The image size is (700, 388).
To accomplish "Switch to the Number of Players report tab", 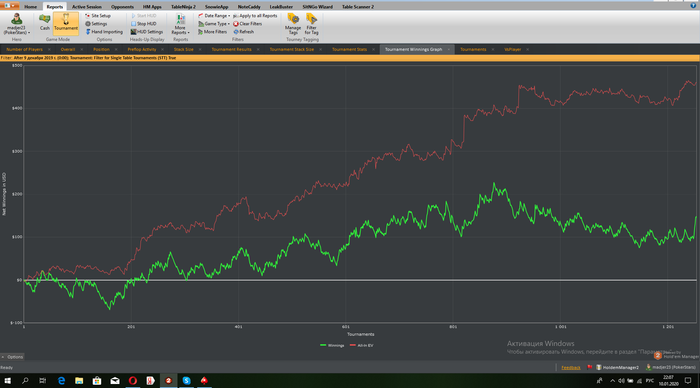I will [25, 50].
